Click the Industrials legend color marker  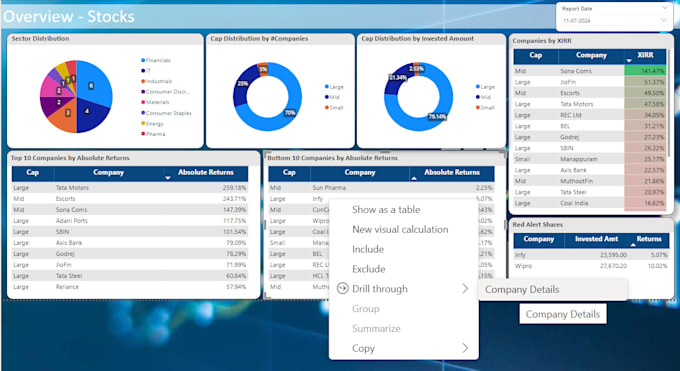point(143,81)
